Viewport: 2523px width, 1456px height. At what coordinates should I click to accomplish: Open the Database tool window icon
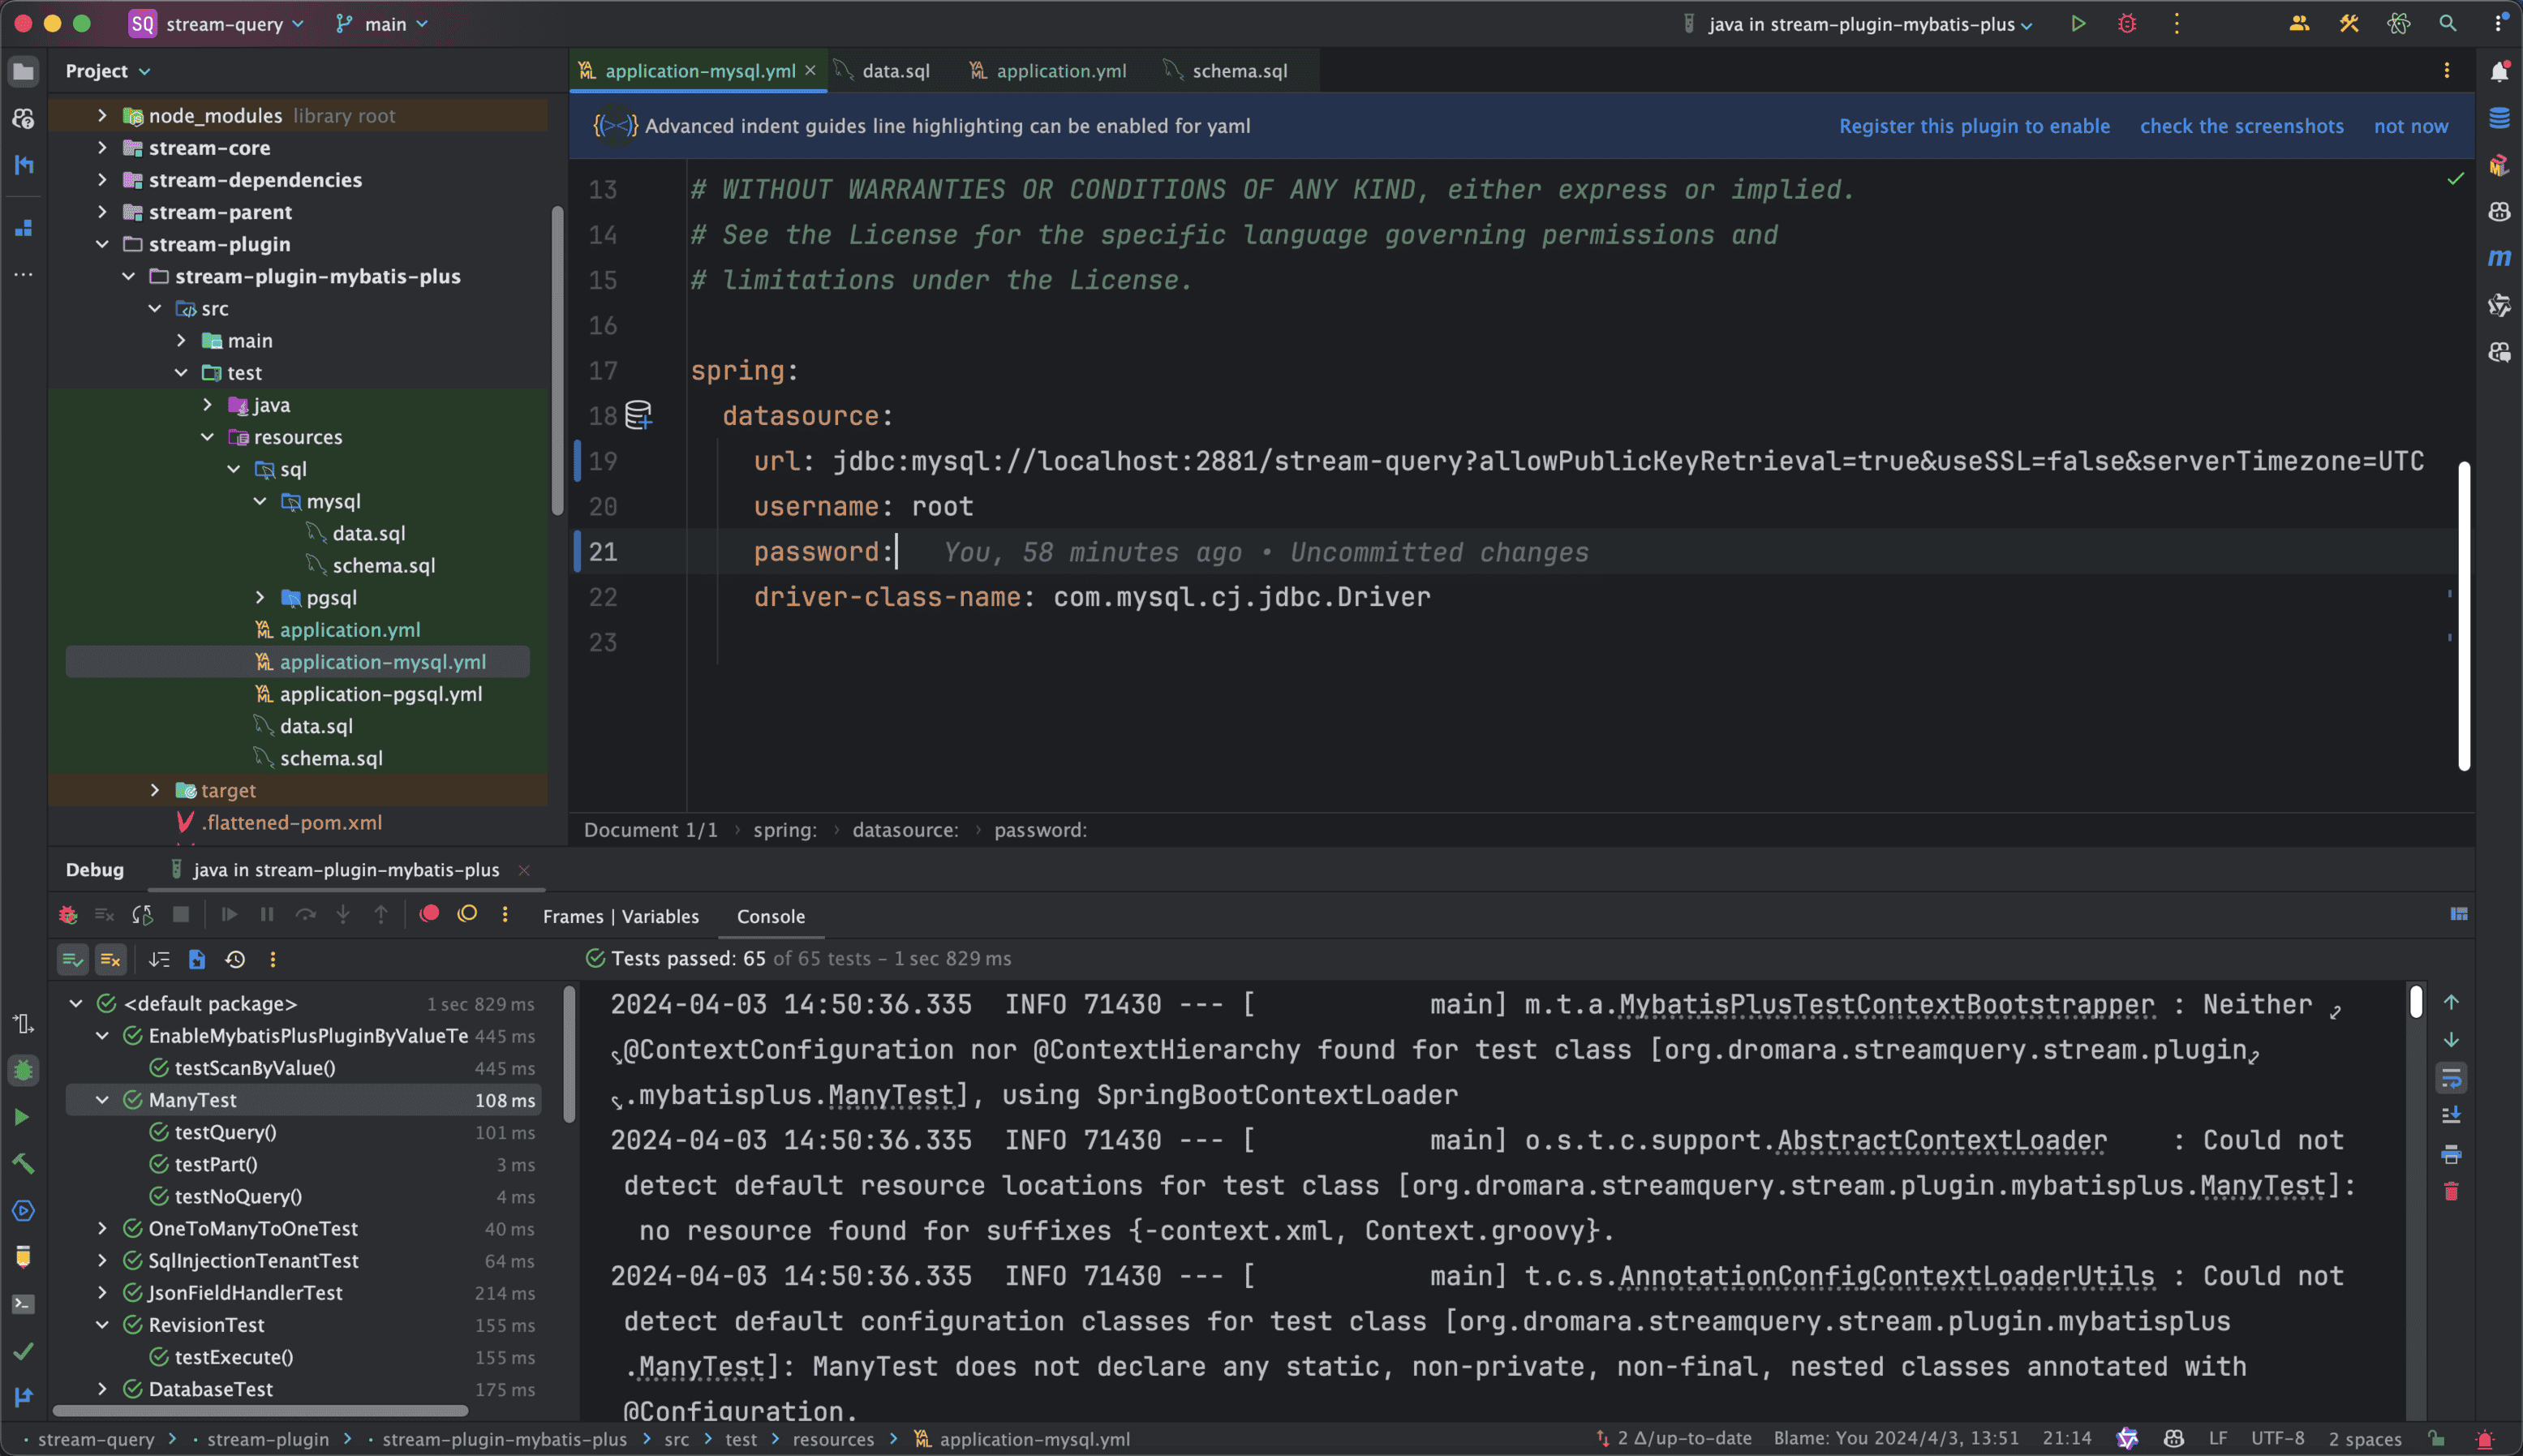pyautogui.click(x=2499, y=118)
